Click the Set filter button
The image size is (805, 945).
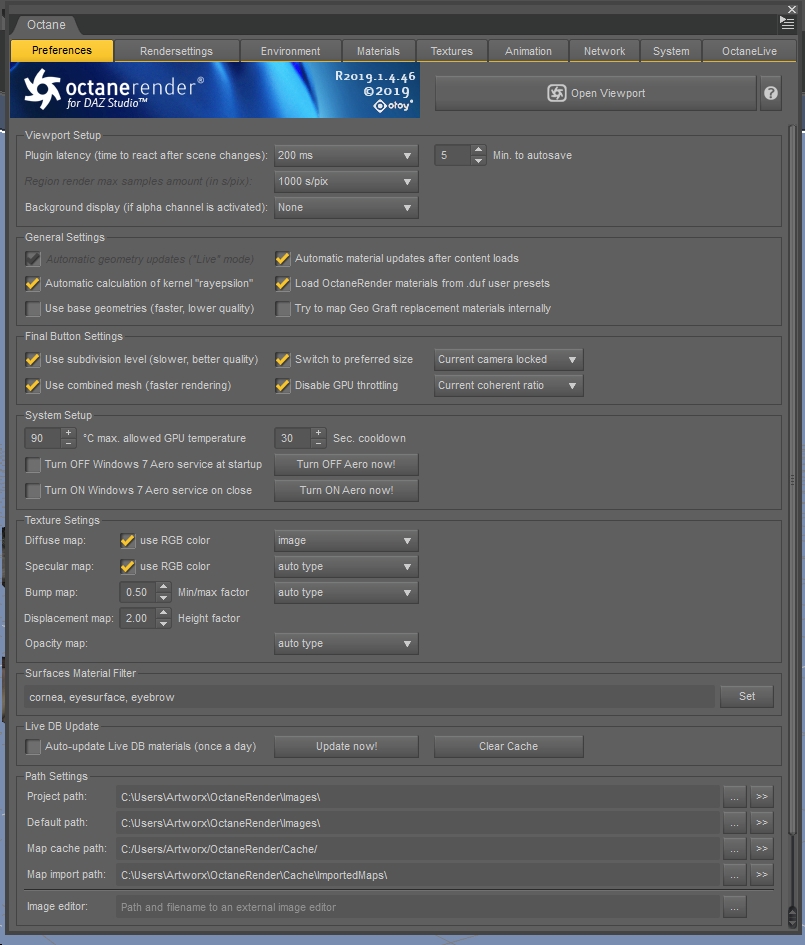pyautogui.click(x=747, y=697)
